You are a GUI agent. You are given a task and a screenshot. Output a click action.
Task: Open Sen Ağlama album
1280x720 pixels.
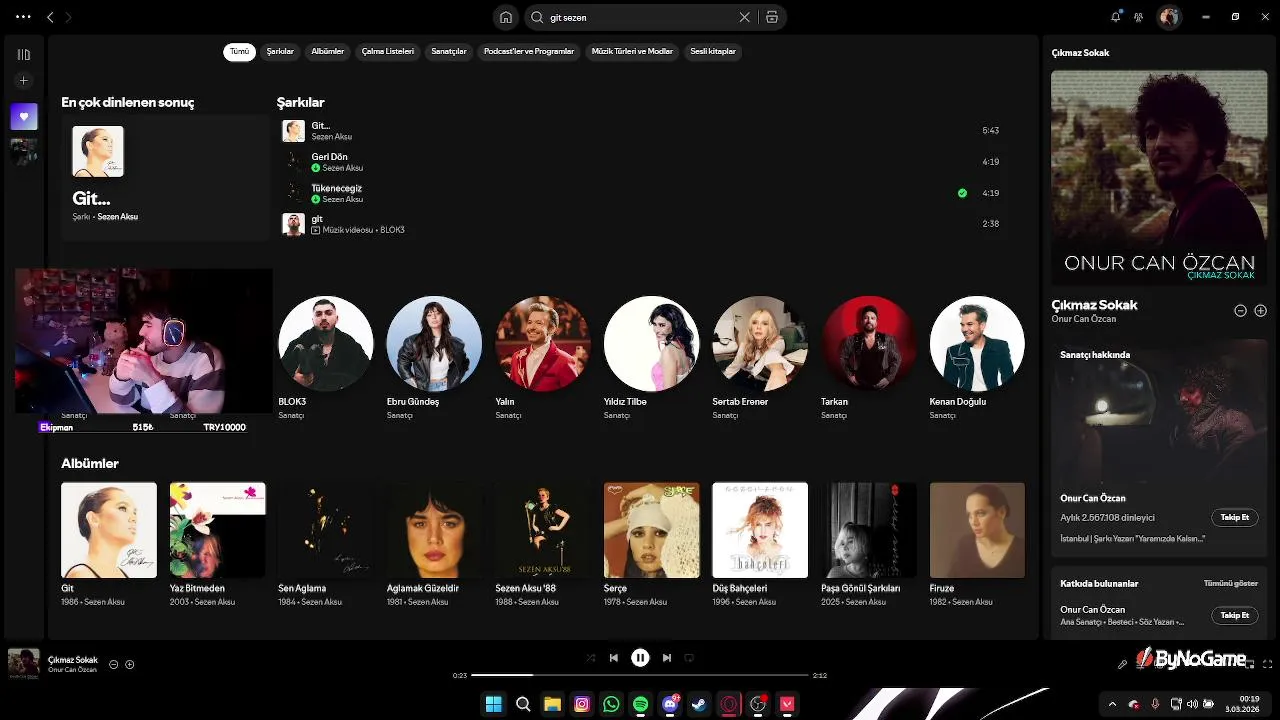click(x=326, y=530)
